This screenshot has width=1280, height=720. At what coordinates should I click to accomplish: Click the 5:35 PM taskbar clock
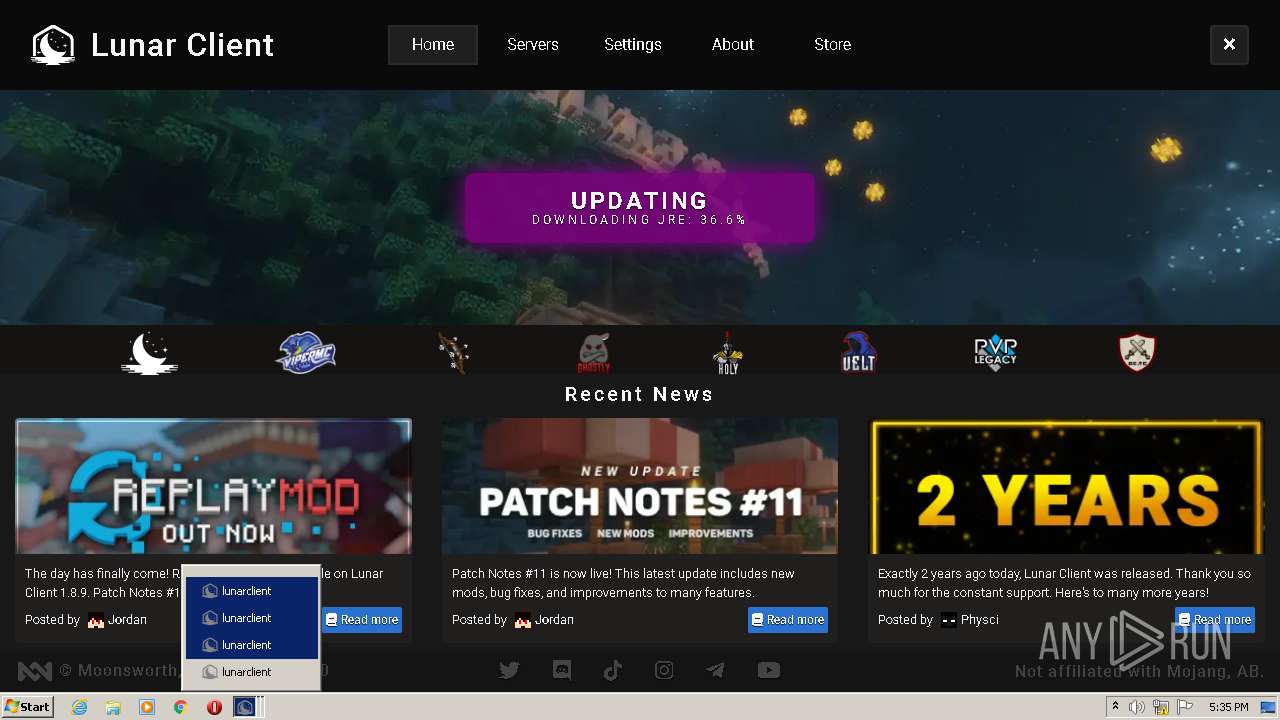click(1228, 707)
